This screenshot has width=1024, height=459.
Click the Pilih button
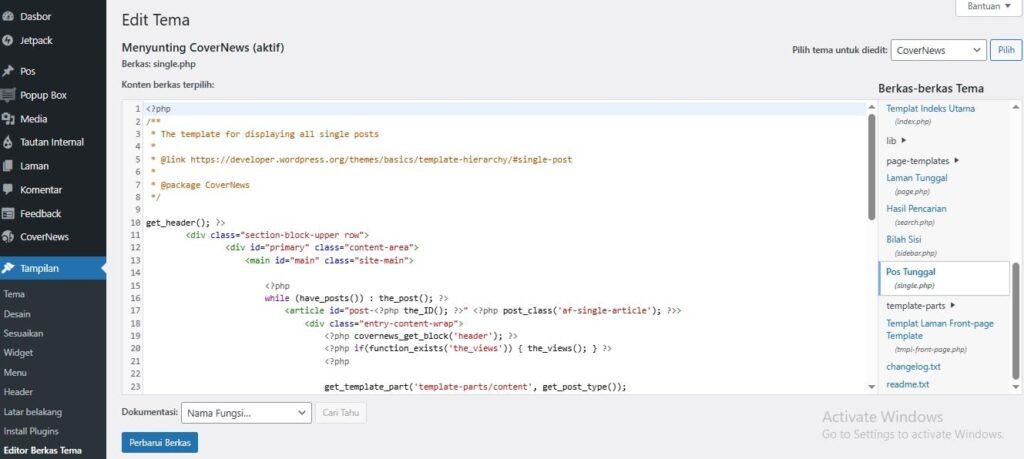(1006, 50)
